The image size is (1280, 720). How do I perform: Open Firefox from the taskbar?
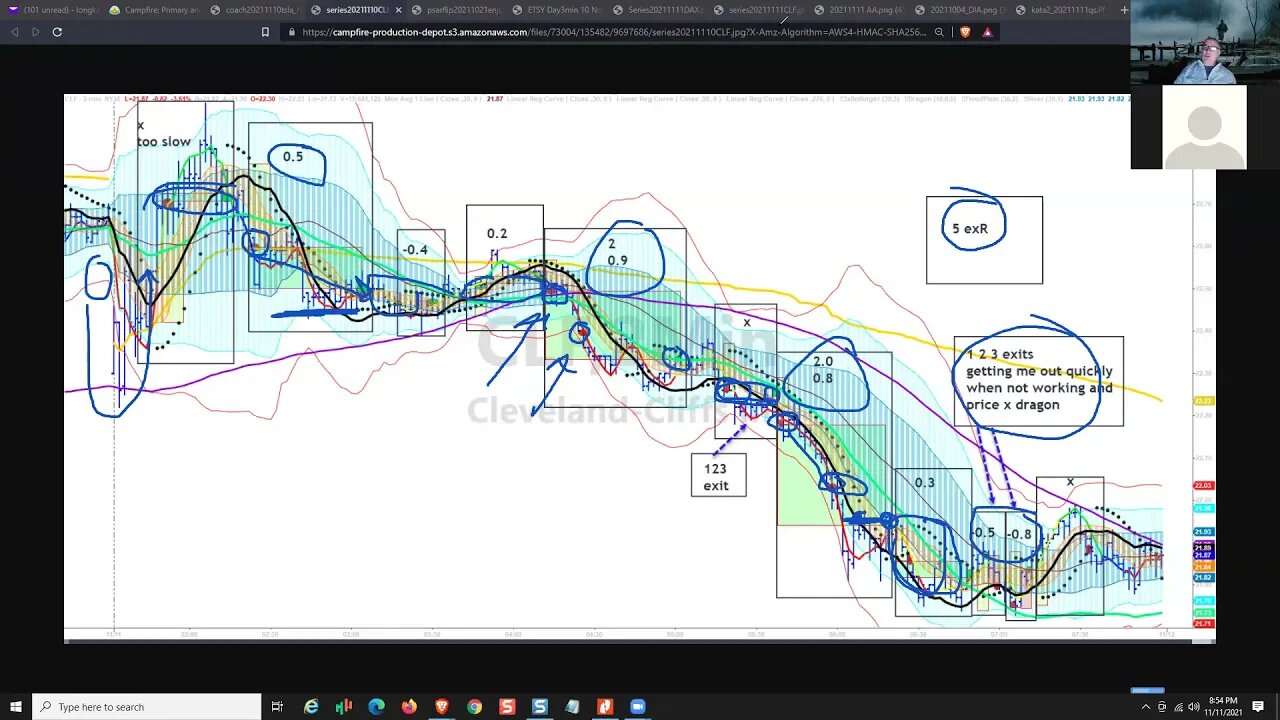click(x=409, y=707)
